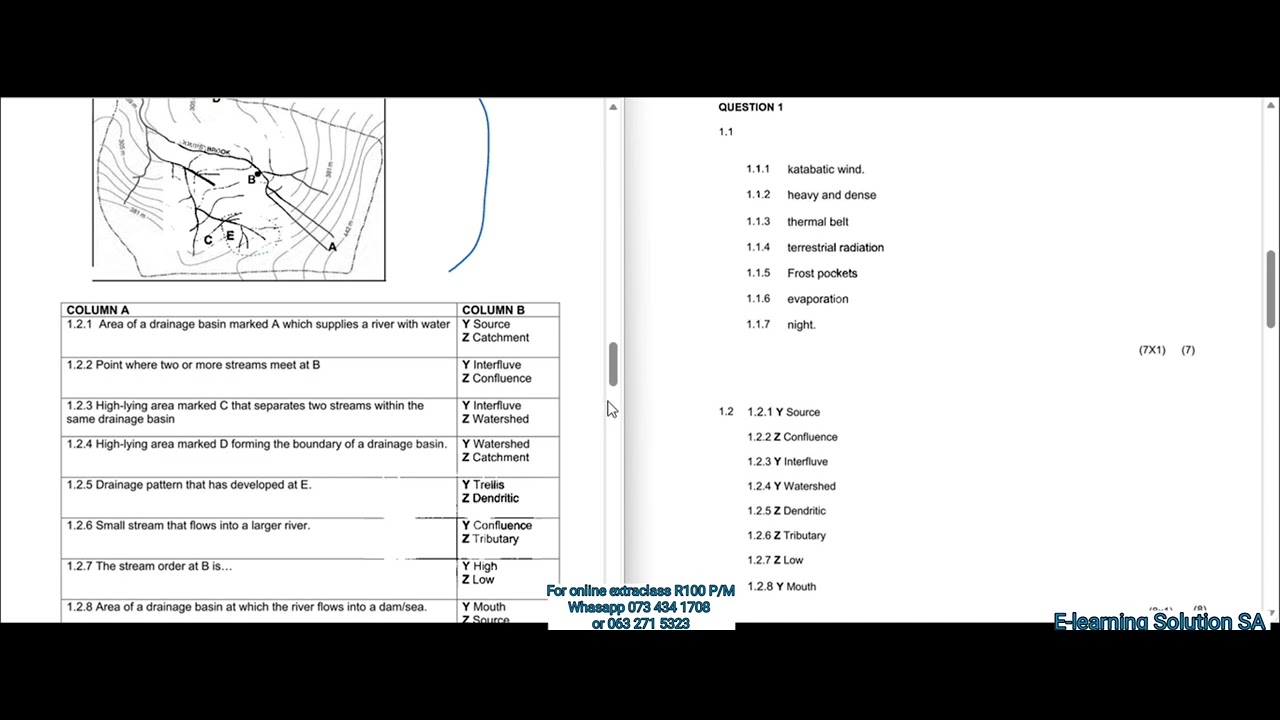Click answer 1.2.5 Z Dendritic

coord(786,511)
